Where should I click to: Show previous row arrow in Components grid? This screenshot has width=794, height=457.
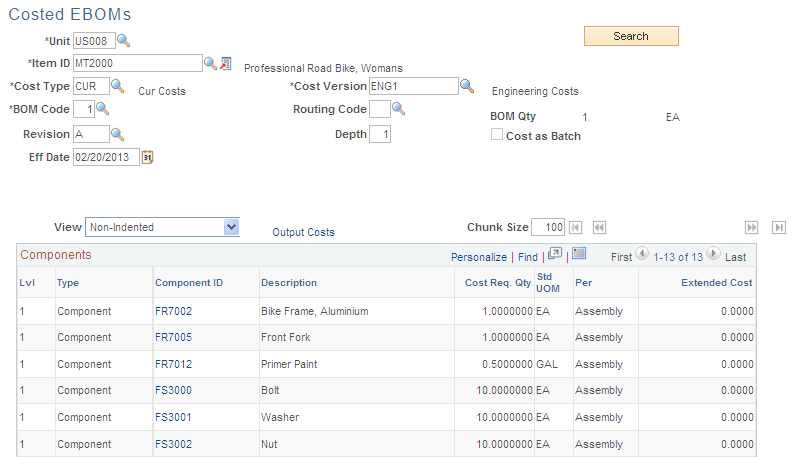coord(642,253)
